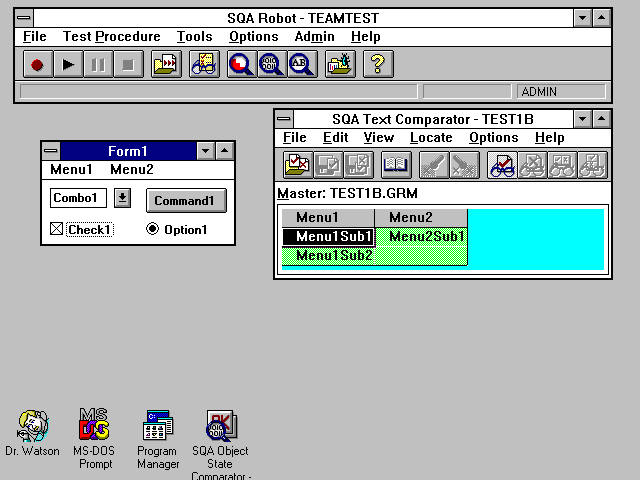
Task: Click the red magnifier comparator icon in Robot toolbar
Action: (x=241, y=65)
